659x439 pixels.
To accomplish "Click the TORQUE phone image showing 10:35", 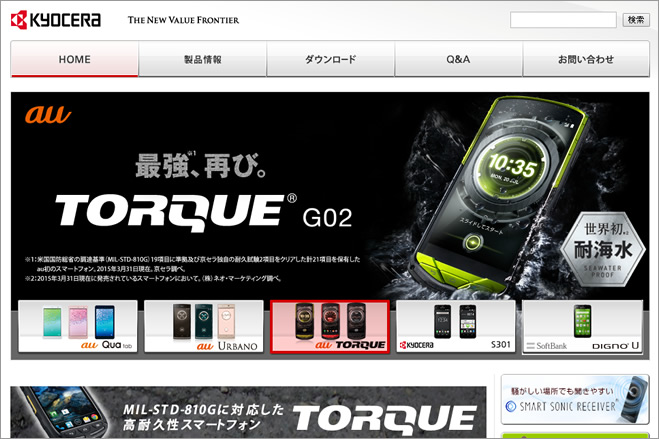I will point(500,197).
